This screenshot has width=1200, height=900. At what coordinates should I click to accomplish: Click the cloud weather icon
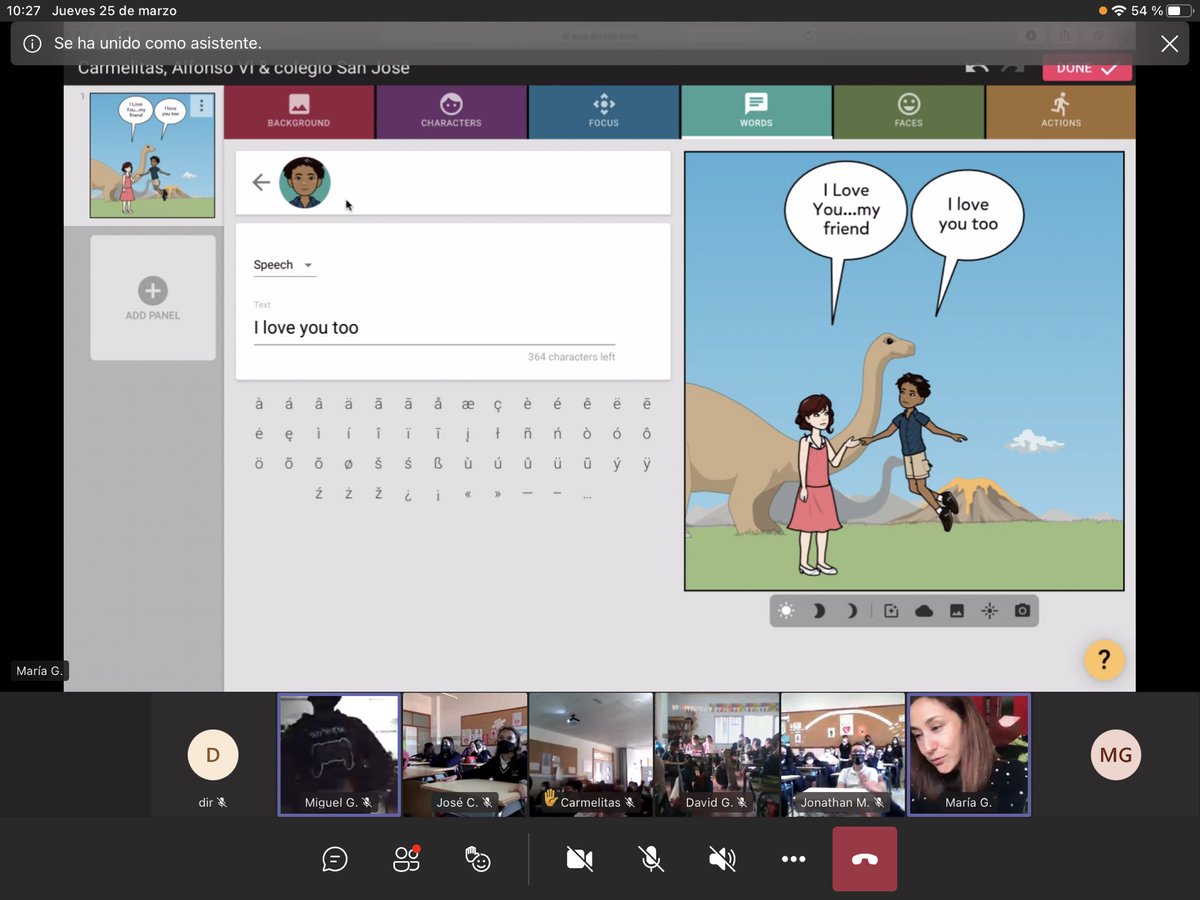(x=924, y=611)
